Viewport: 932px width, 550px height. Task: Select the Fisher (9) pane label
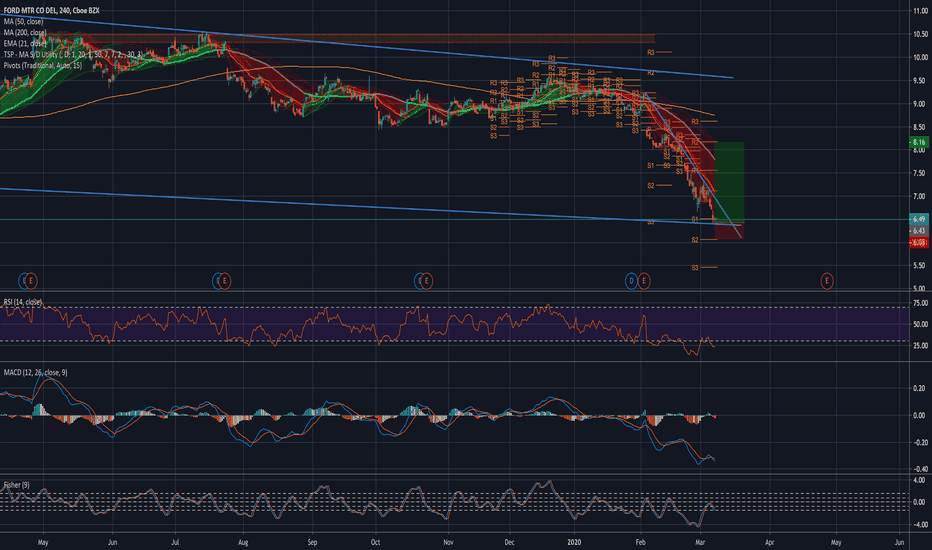pos(16,485)
